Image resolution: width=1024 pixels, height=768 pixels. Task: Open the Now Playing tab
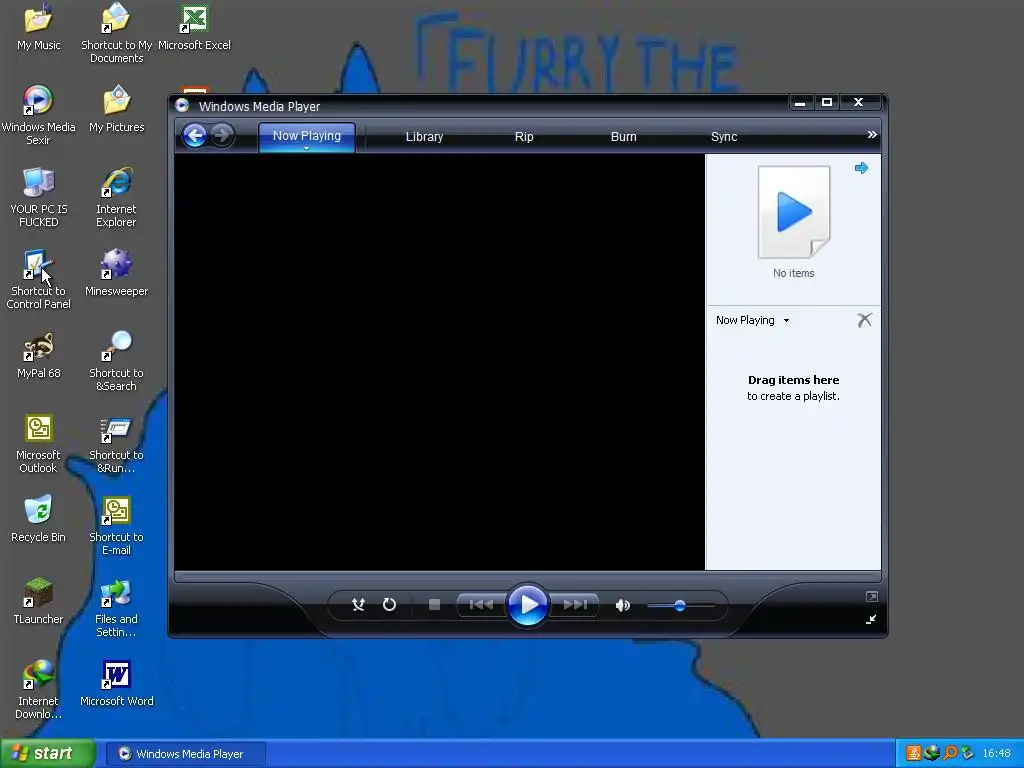point(307,136)
